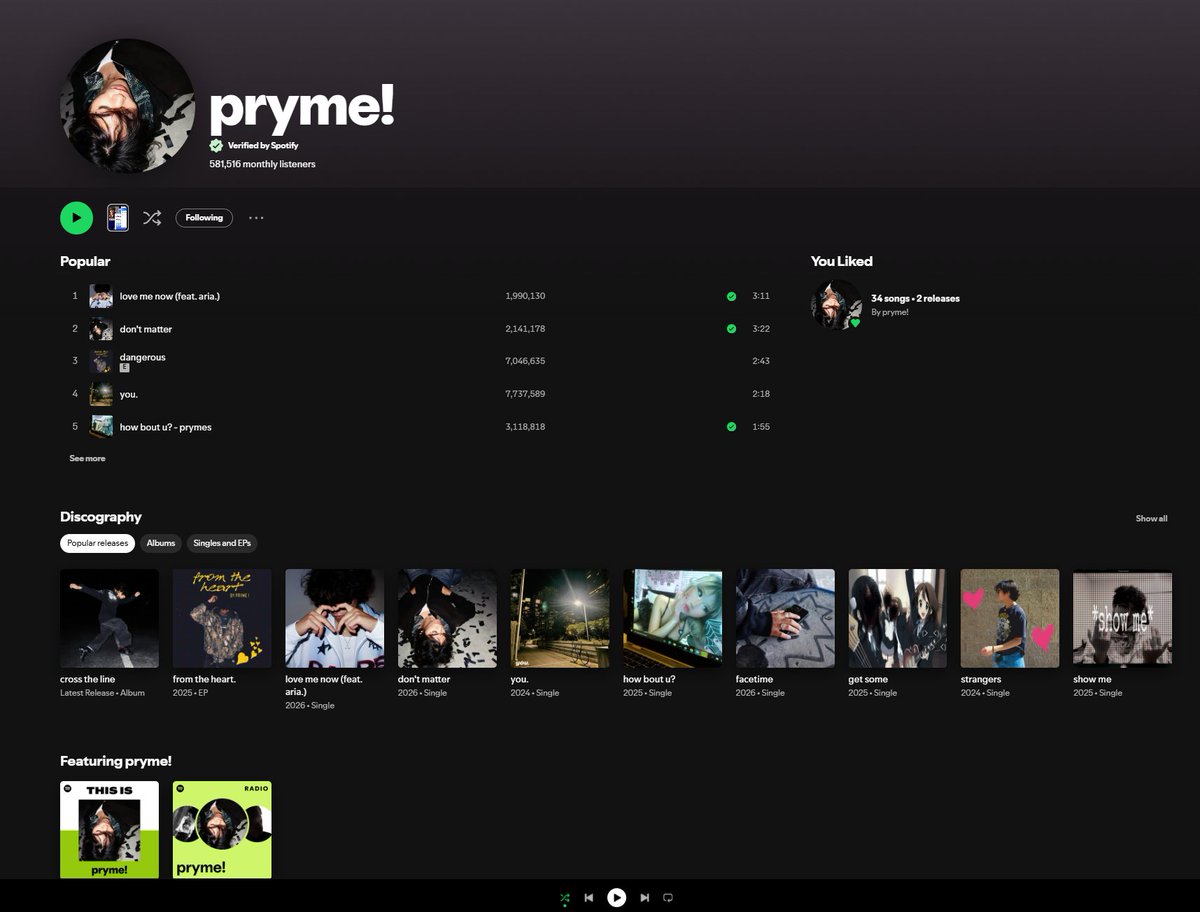
Task: Click the cross the line title text
Action: coord(87,679)
